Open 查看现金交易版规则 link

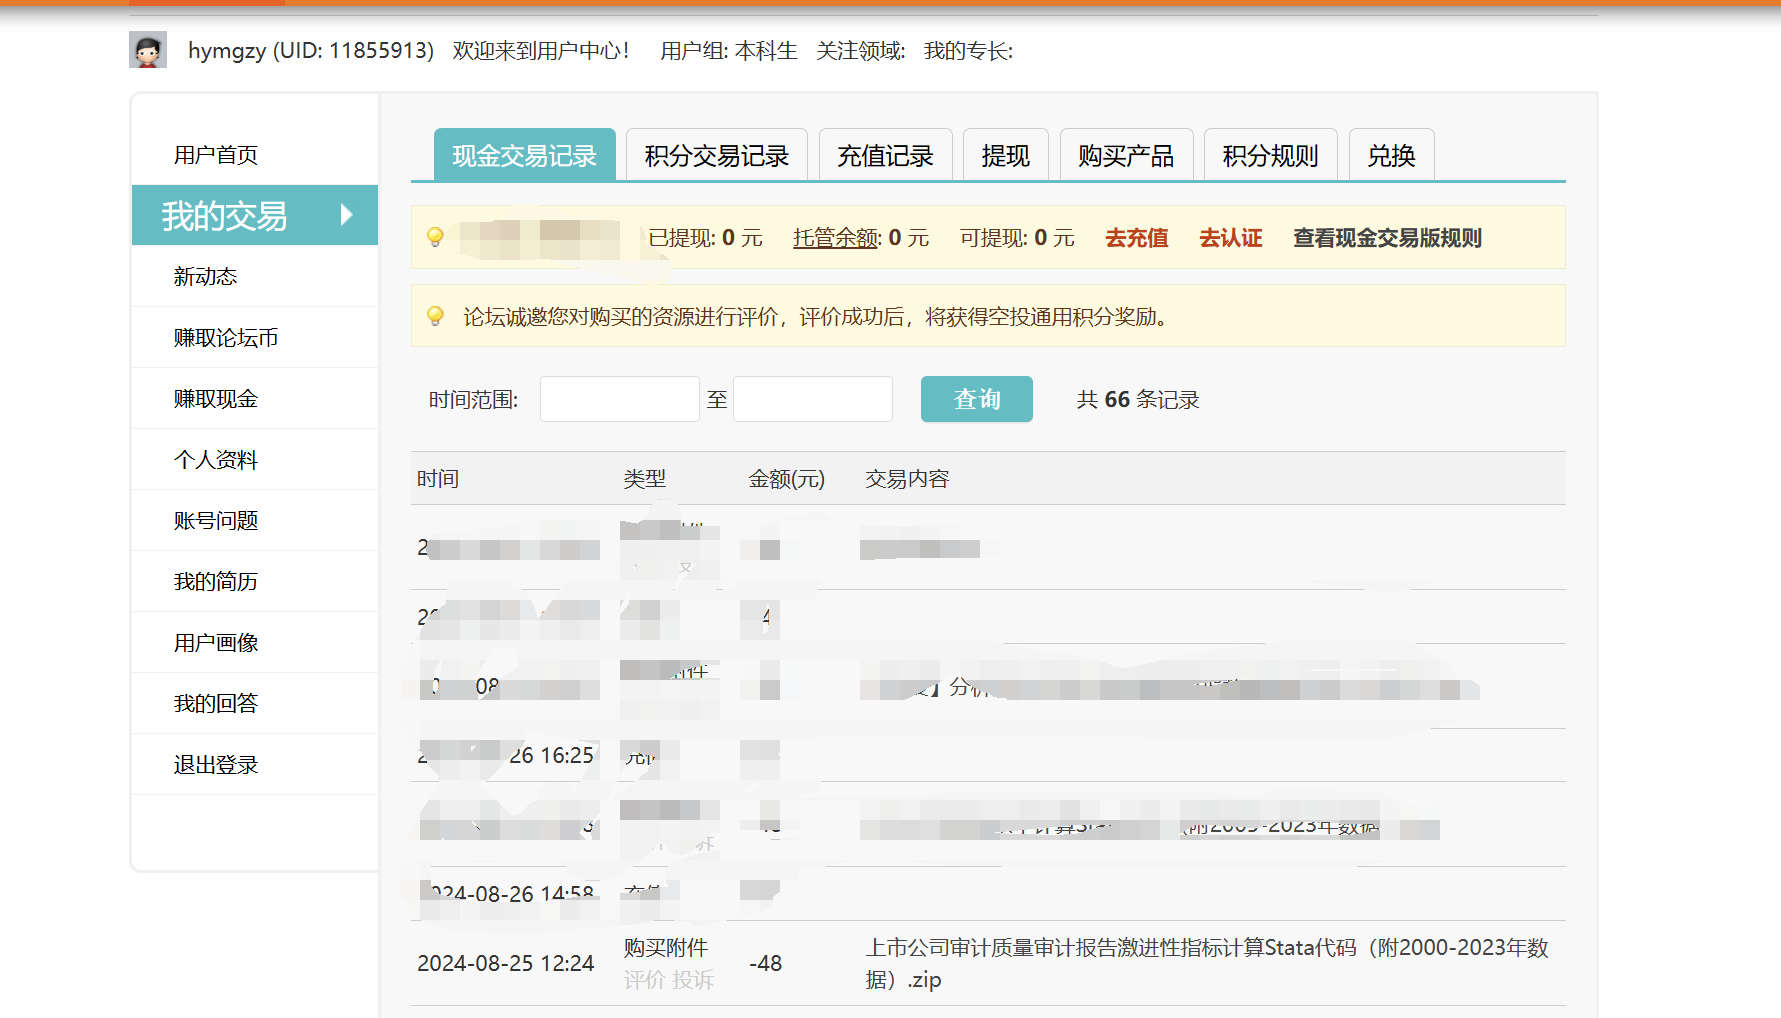pos(1388,238)
